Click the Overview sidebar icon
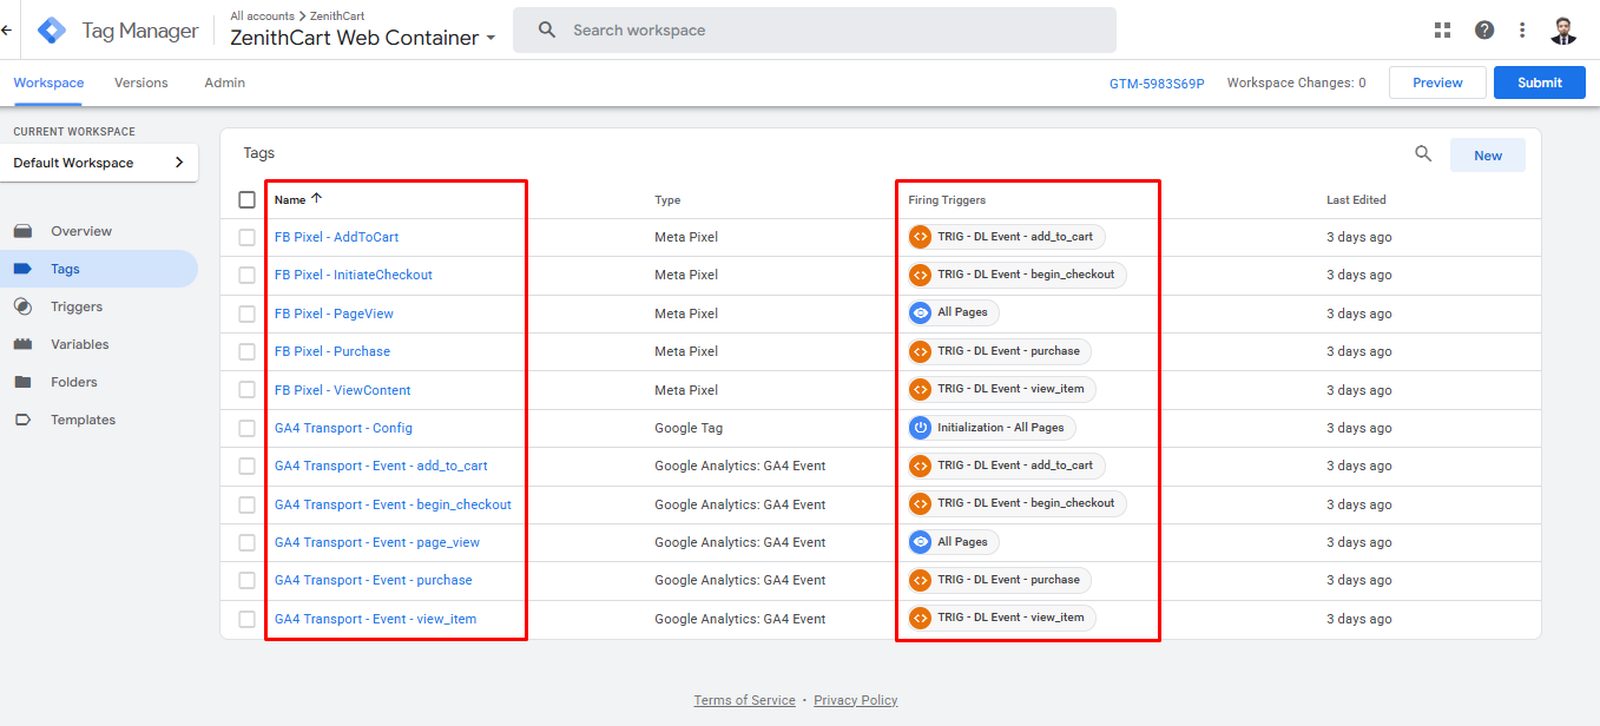This screenshot has height=726, width=1600. tap(23, 231)
